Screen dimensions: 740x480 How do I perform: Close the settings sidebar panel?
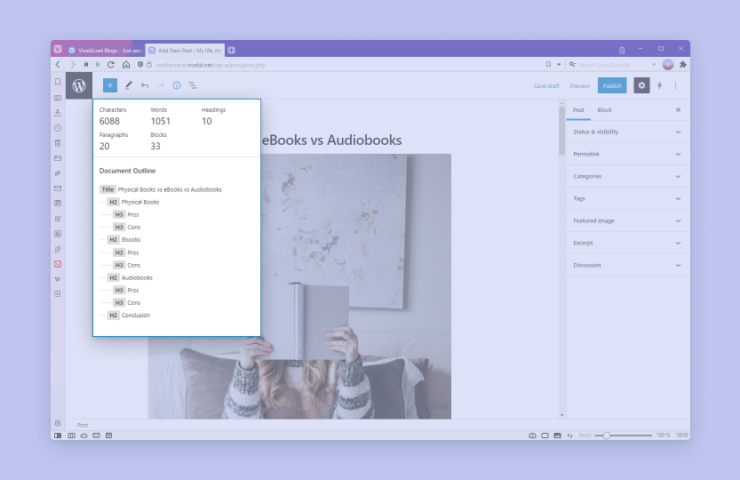click(678, 110)
